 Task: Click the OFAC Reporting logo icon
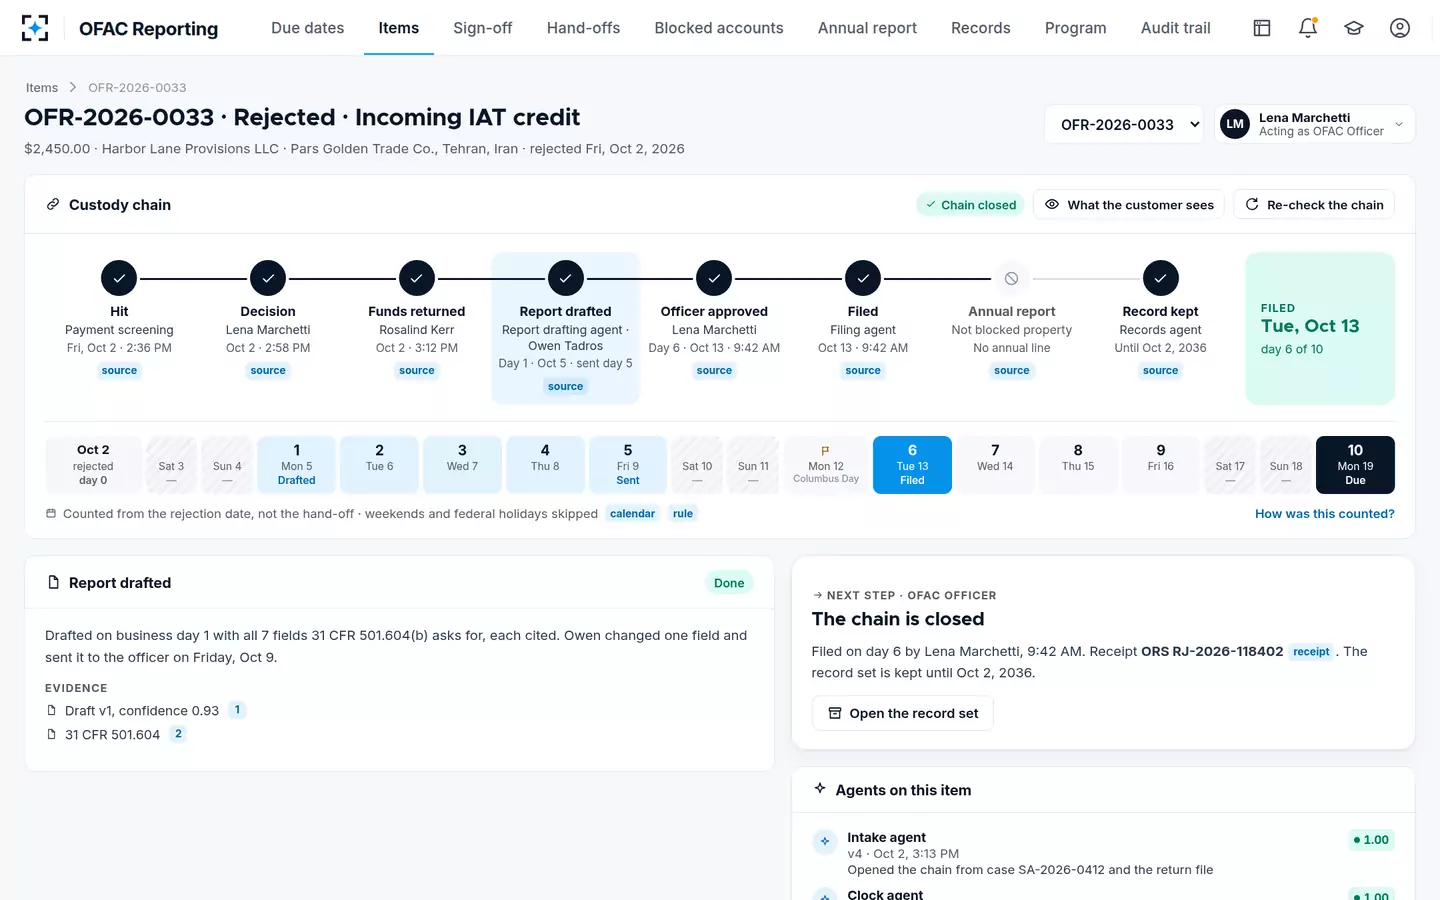35,28
